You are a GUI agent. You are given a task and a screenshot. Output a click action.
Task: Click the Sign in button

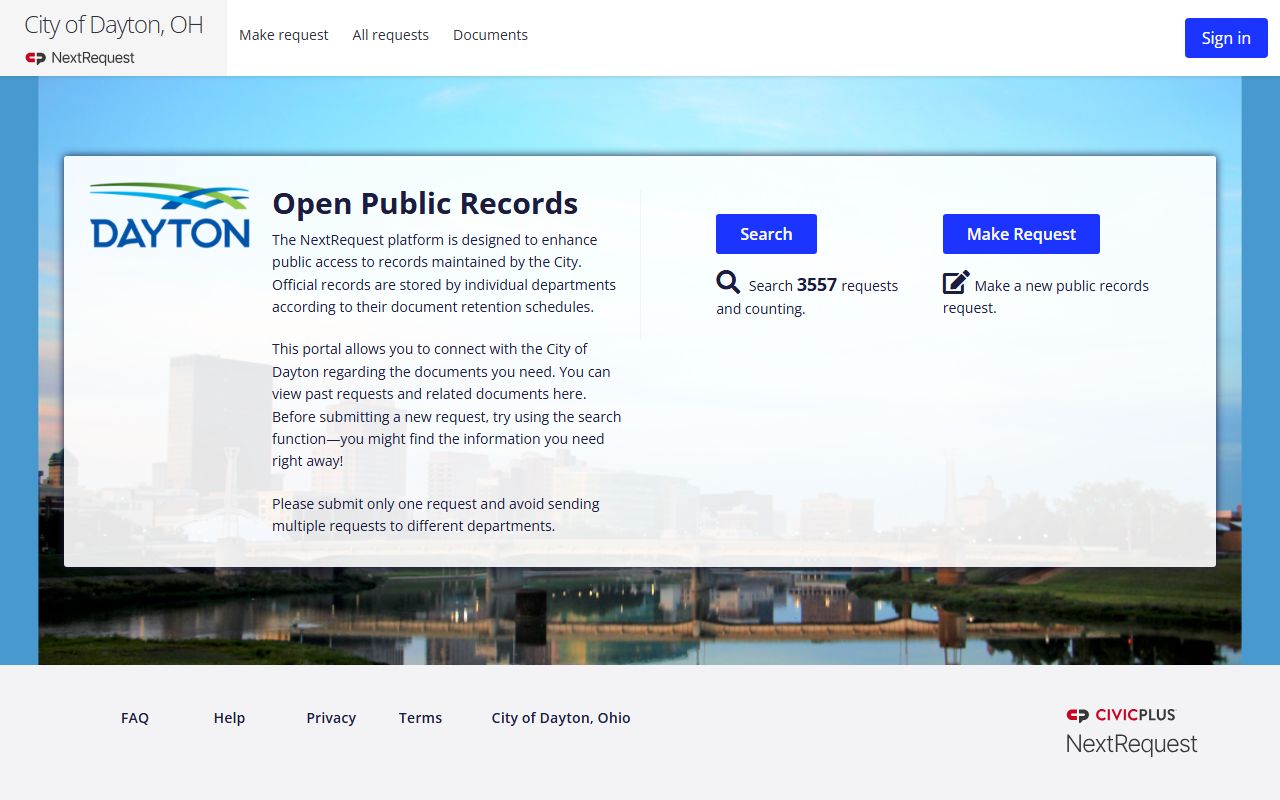[x=1226, y=38]
